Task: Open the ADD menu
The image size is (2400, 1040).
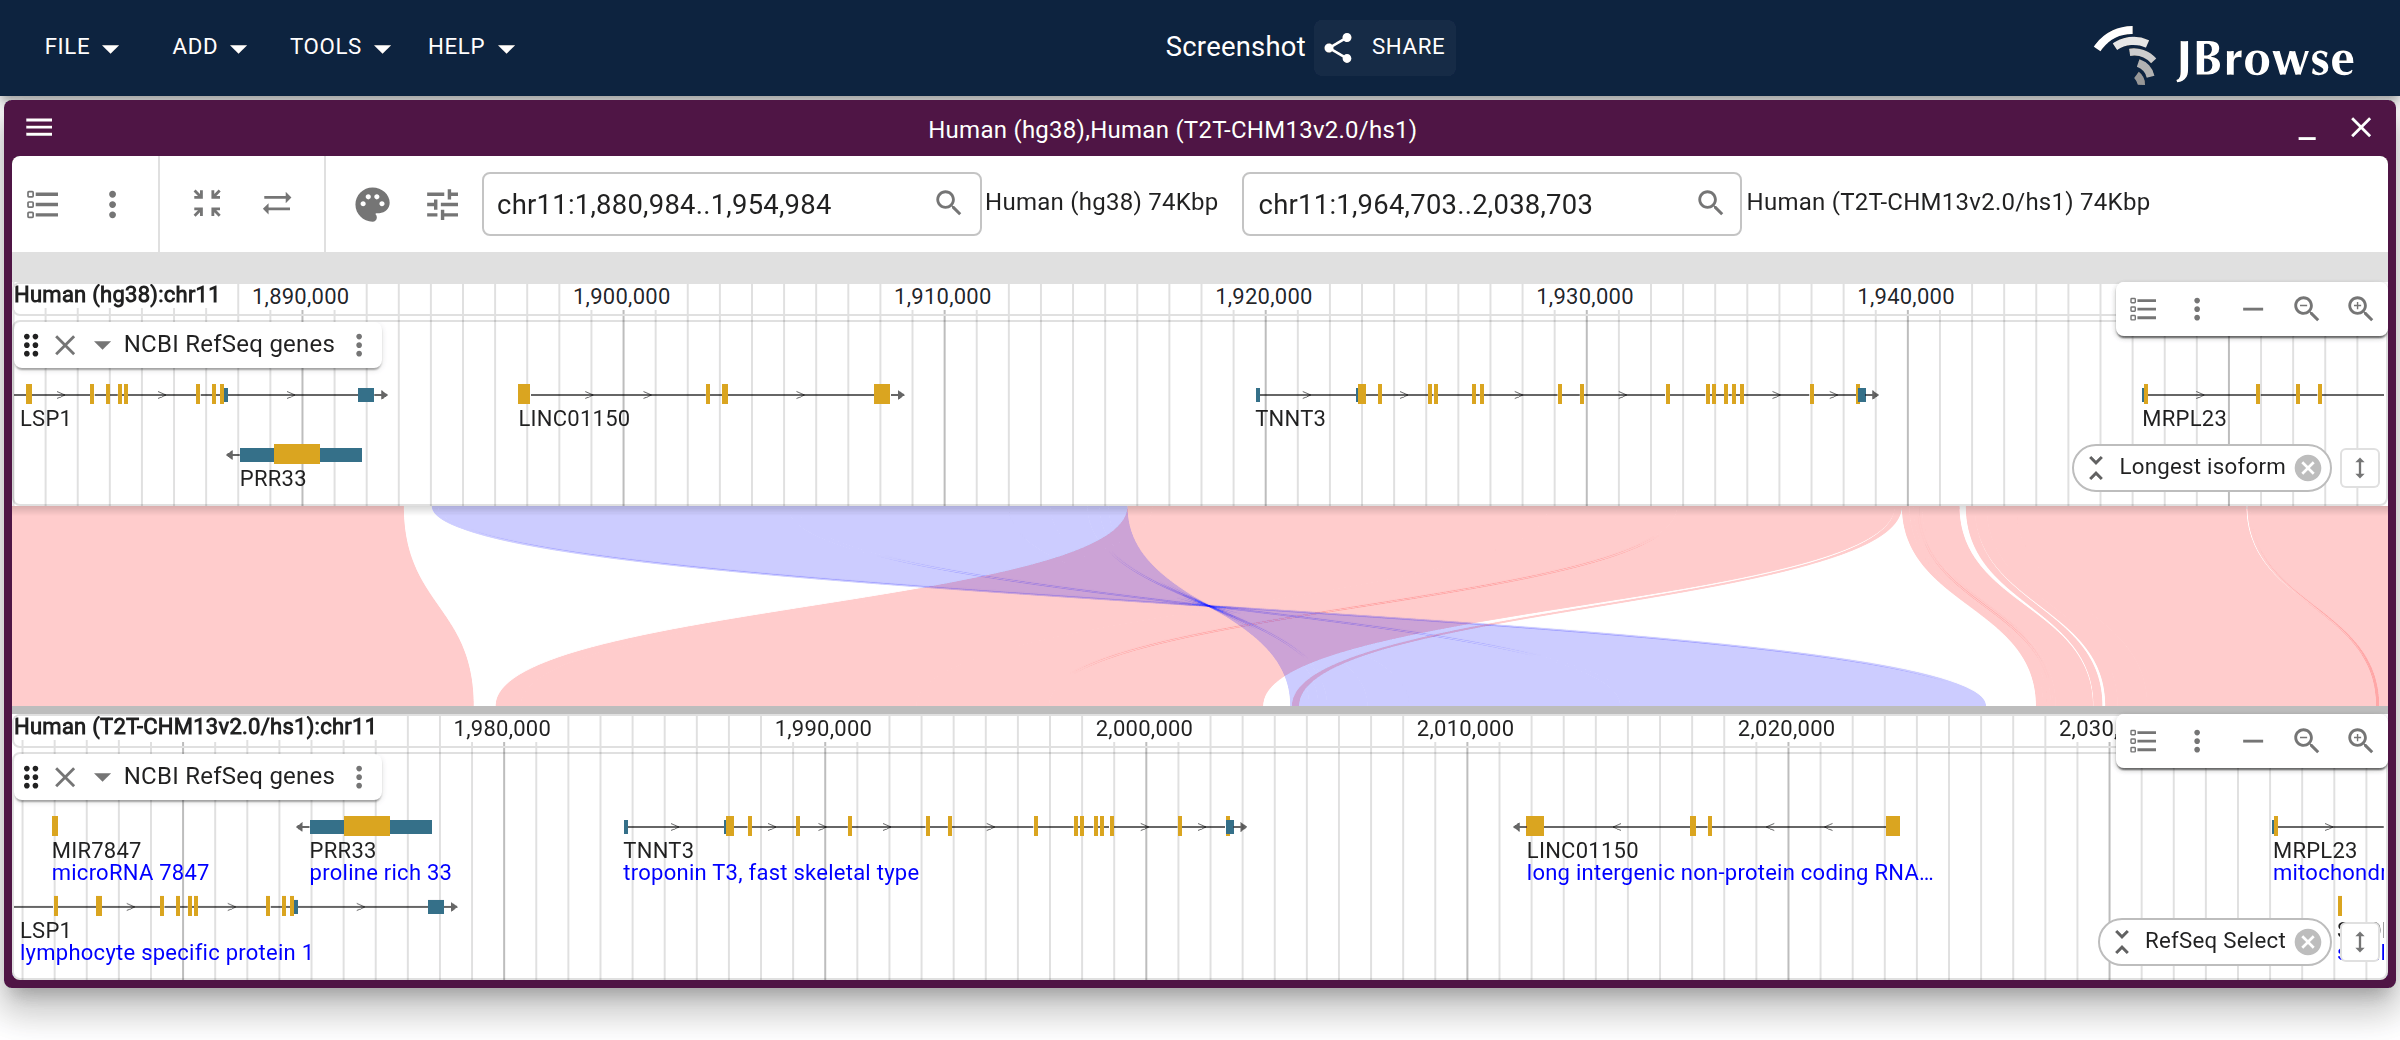Action: 209,47
